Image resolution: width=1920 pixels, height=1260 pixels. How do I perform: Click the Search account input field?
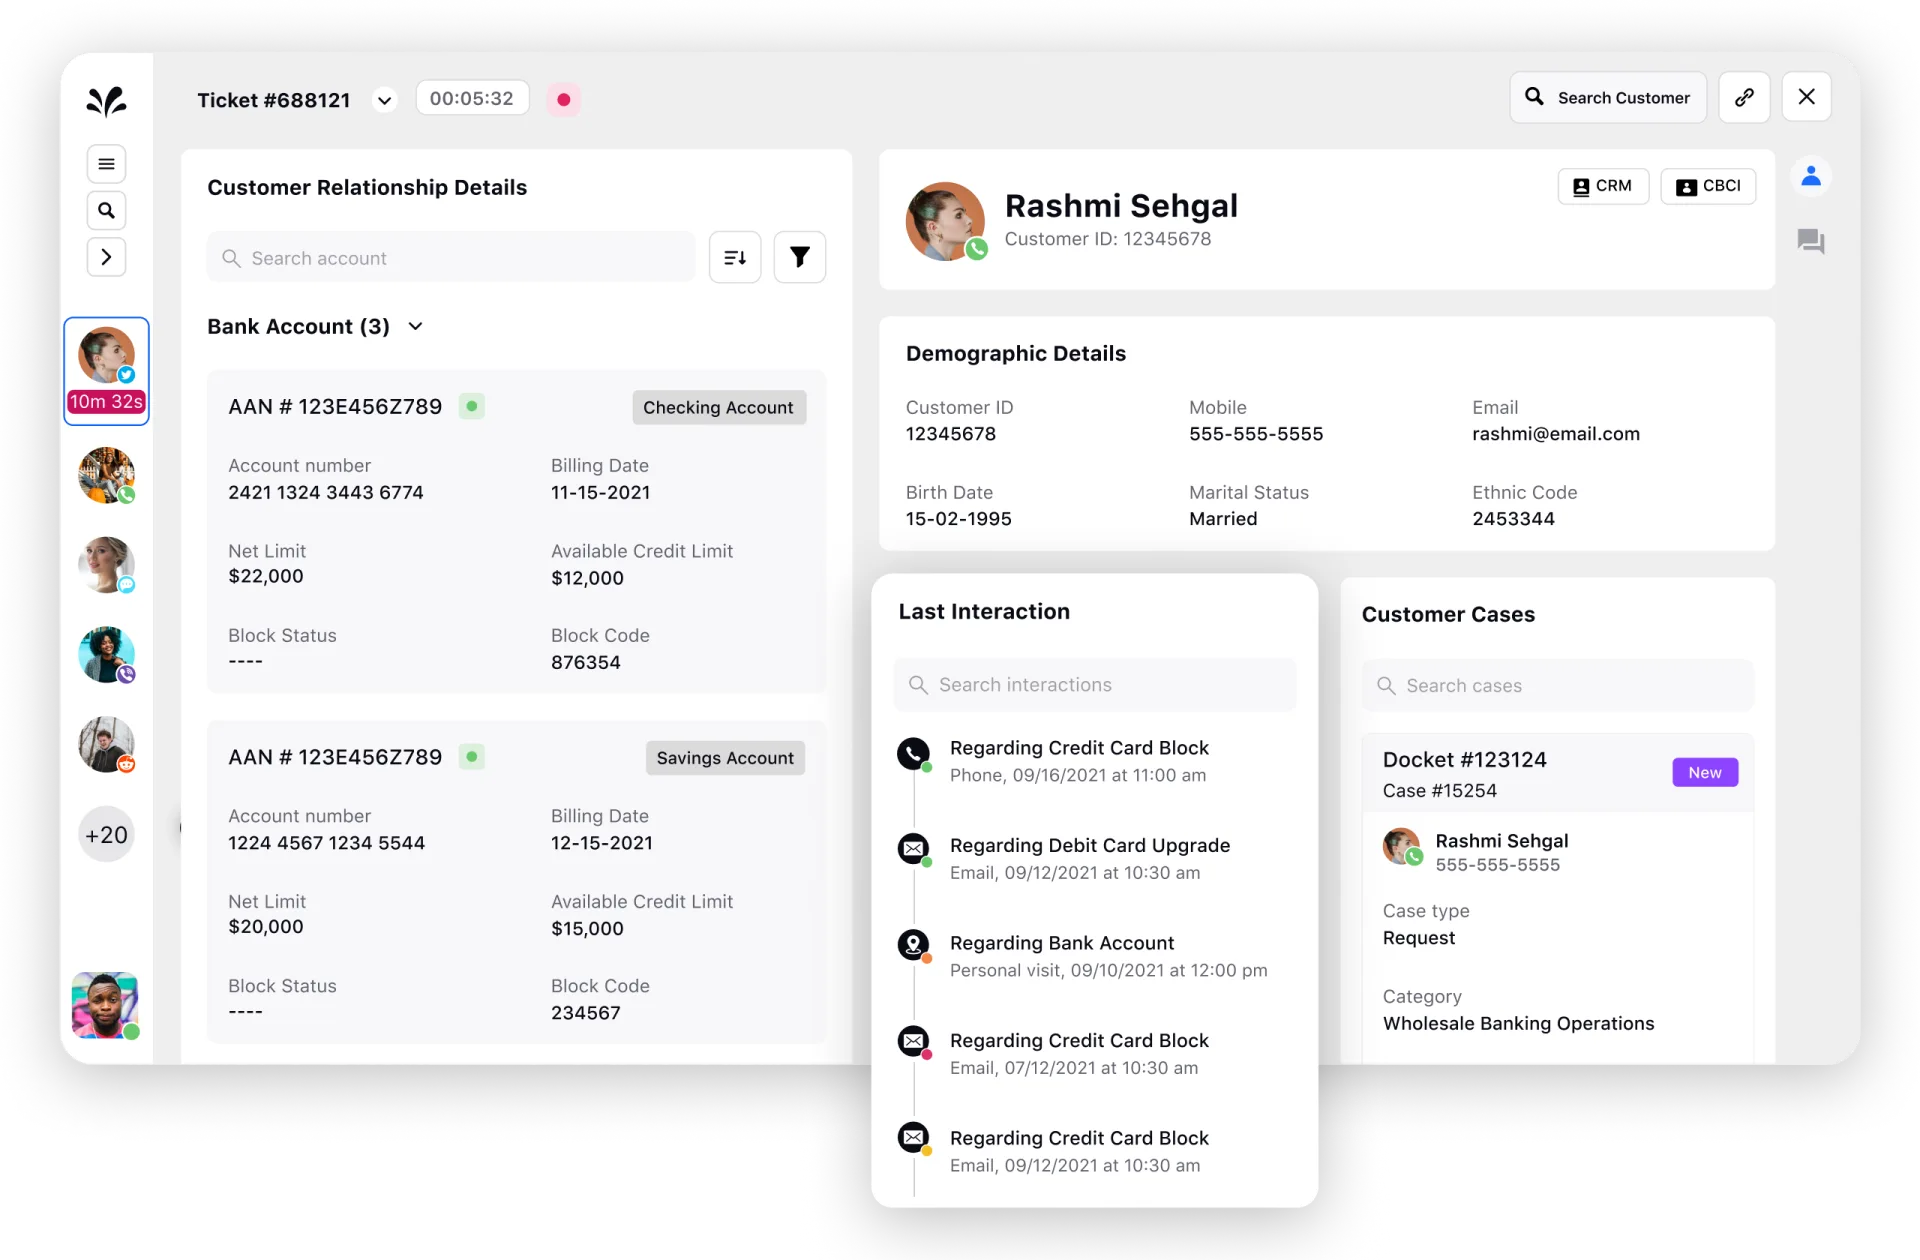coord(452,258)
